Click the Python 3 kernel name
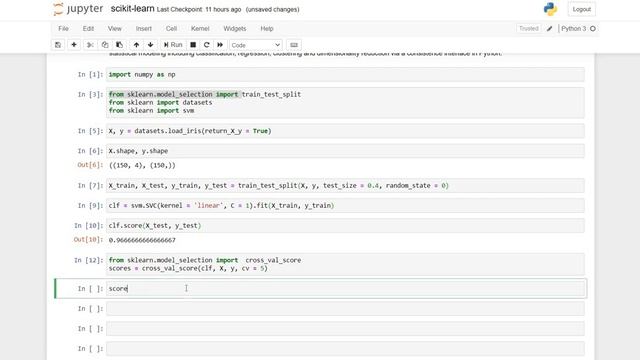640x360 pixels. tap(573, 29)
